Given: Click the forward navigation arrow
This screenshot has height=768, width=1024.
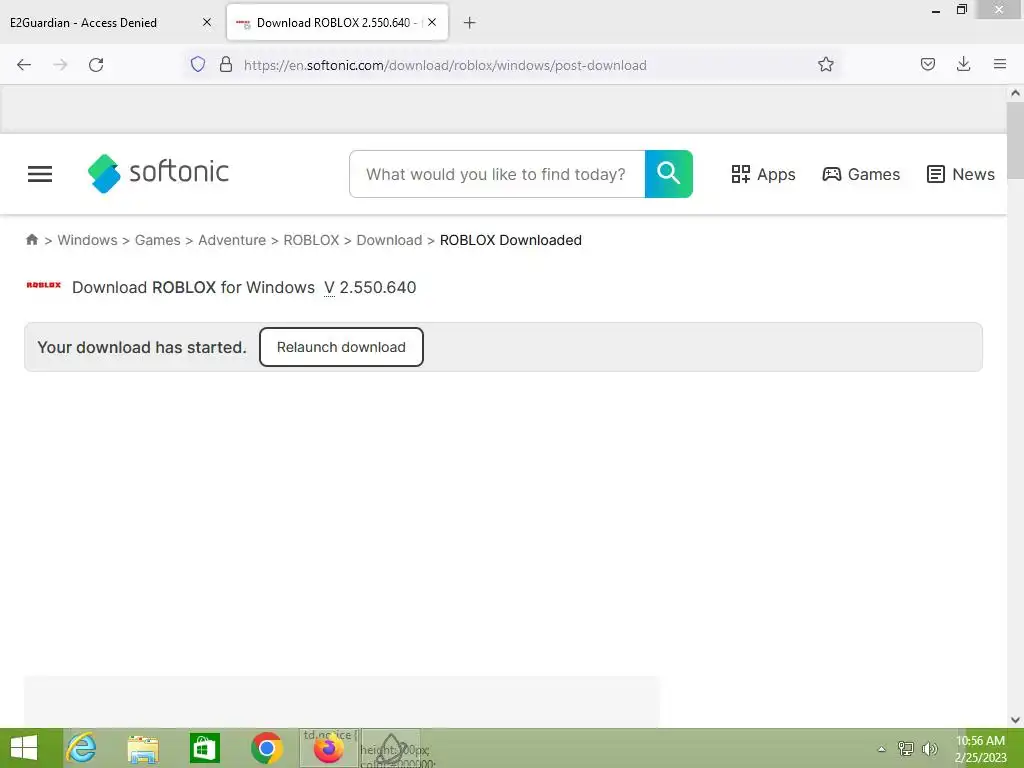Looking at the screenshot, I should coord(60,65).
